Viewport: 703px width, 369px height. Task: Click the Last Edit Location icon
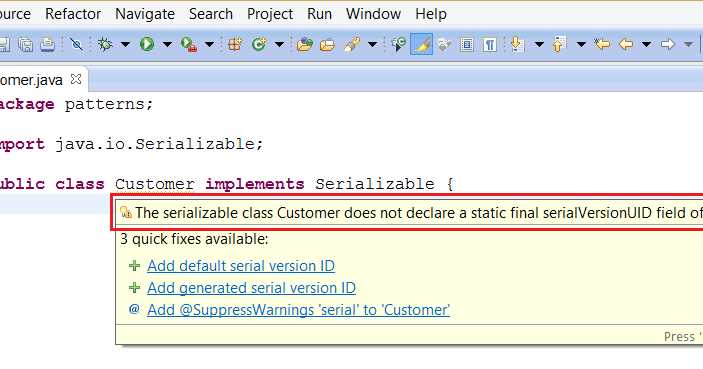tap(602, 44)
